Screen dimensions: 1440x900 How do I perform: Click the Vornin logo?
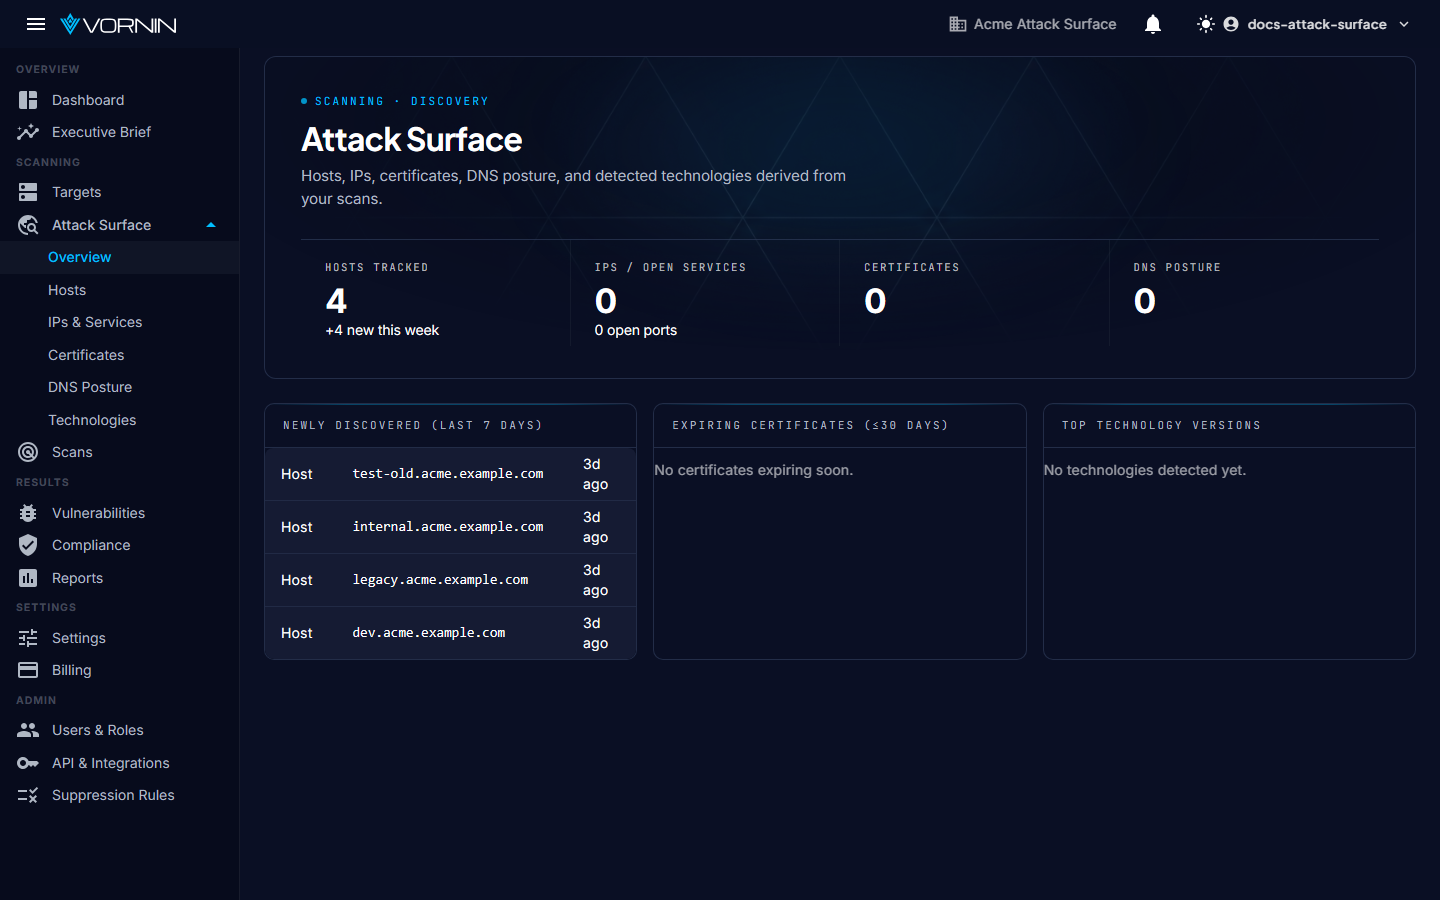(118, 24)
